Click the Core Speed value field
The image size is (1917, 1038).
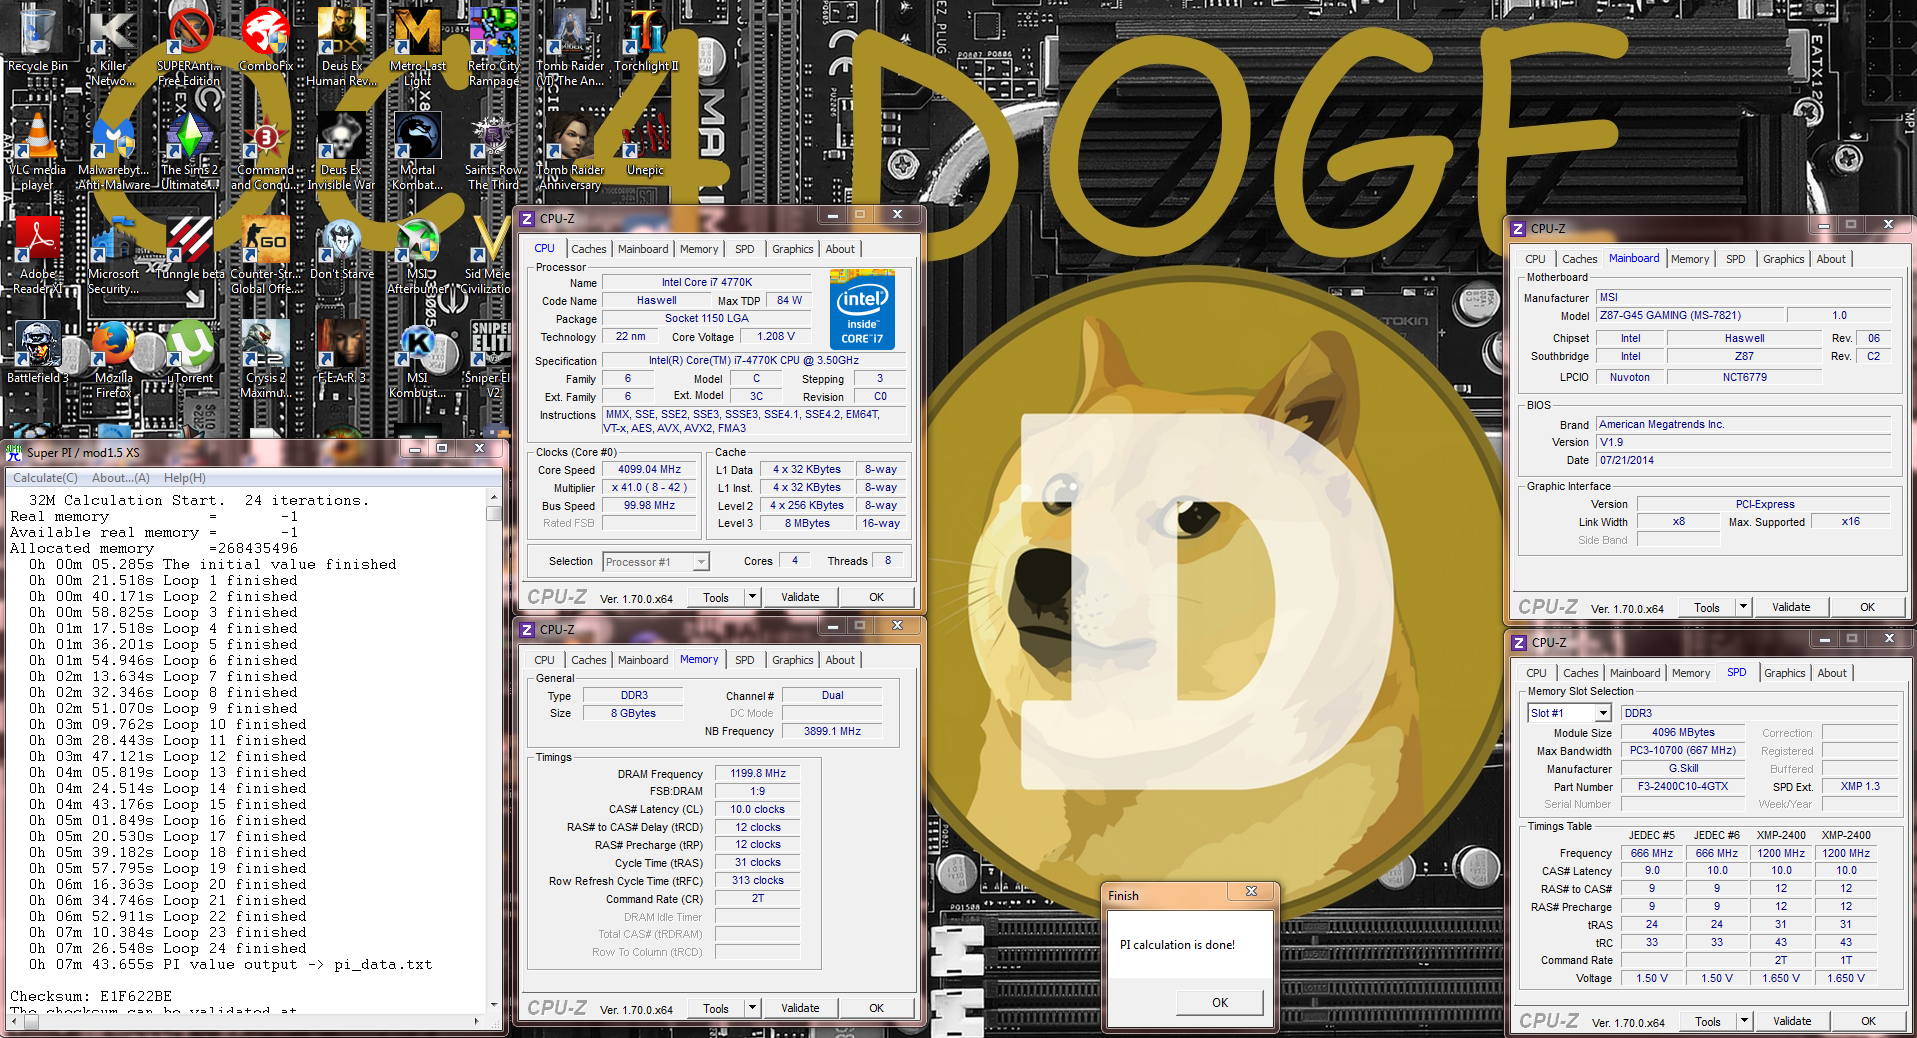(649, 469)
